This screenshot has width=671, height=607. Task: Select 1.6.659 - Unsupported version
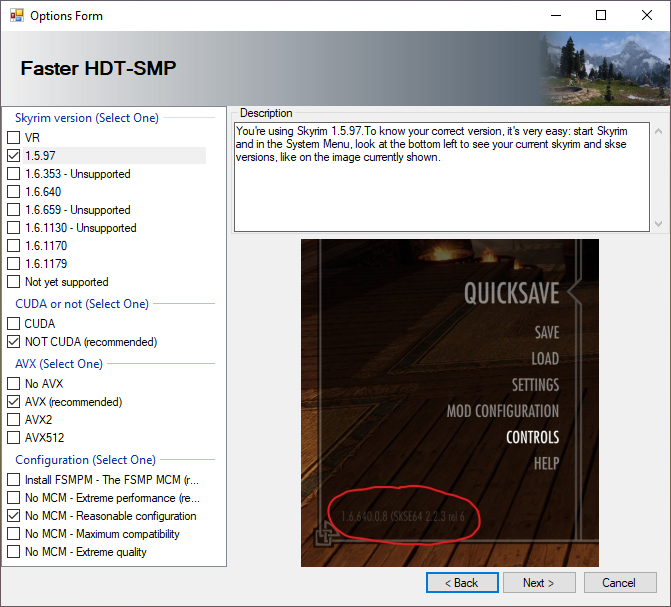pyautogui.click(x=14, y=210)
